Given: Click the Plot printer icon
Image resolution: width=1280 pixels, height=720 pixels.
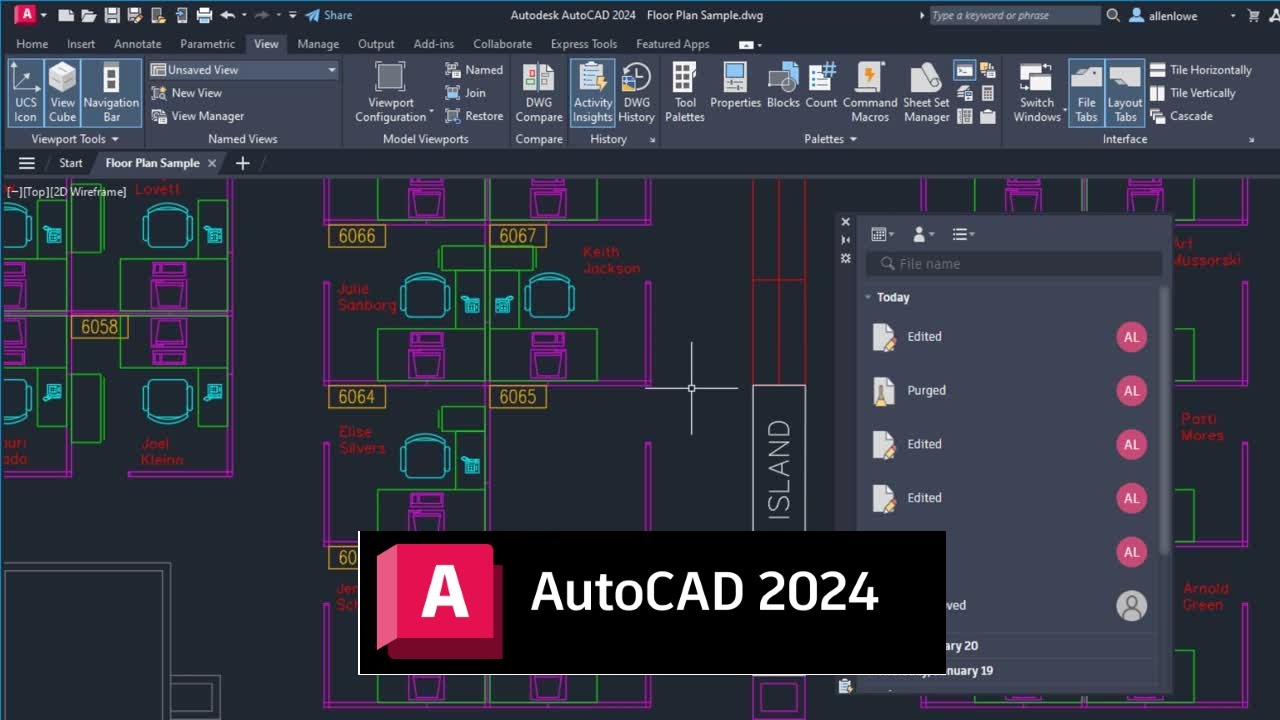Looking at the screenshot, I should pos(204,15).
